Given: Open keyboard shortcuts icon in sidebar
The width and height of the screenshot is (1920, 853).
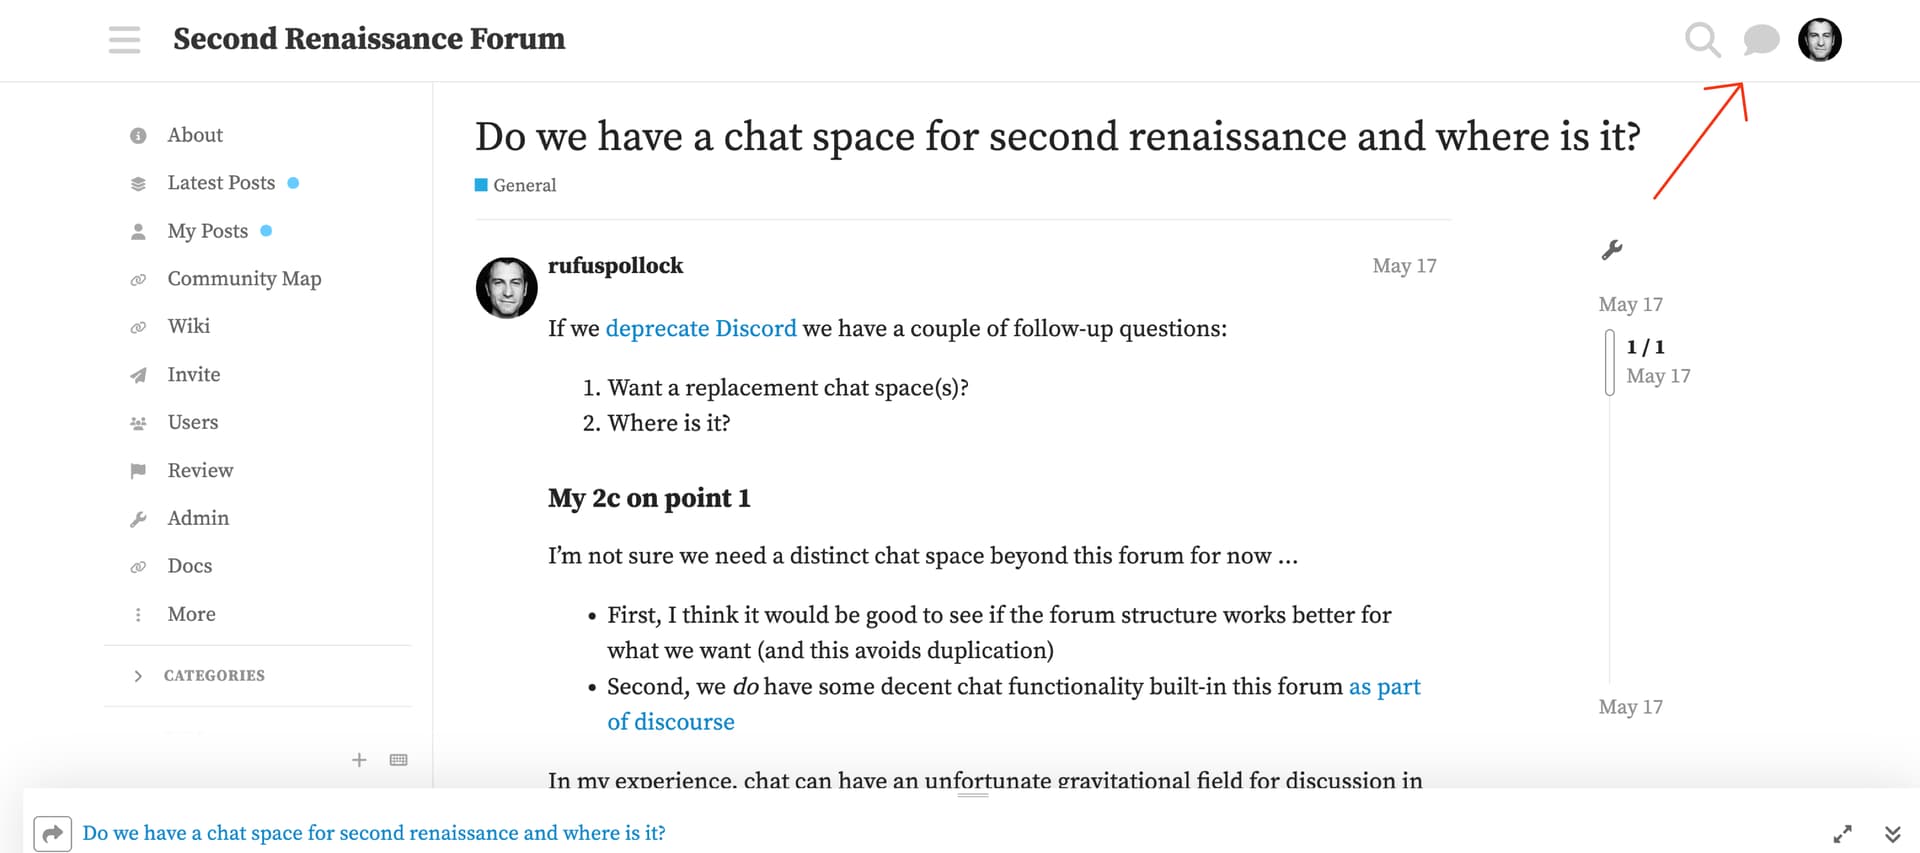Looking at the screenshot, I should [x=399, y=760].
